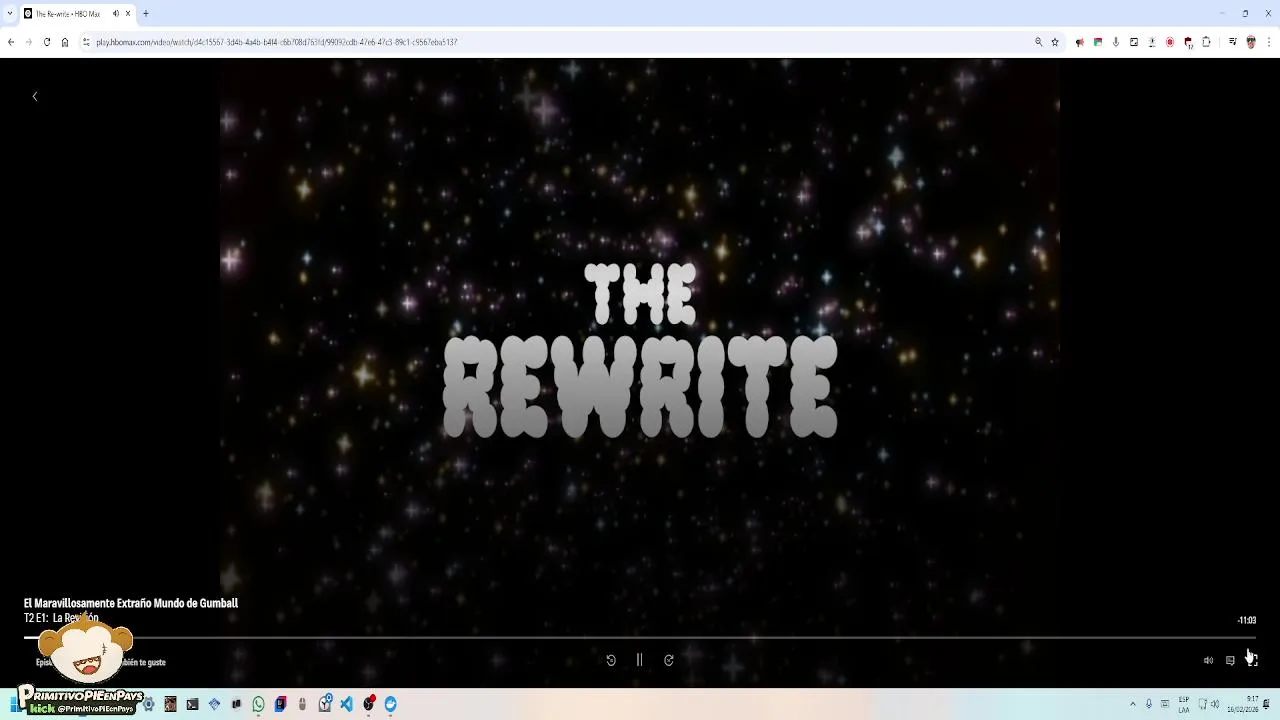Open the Chrome tab search dropdown
This screenshot has height=720, width=1280.
point(10,13)
